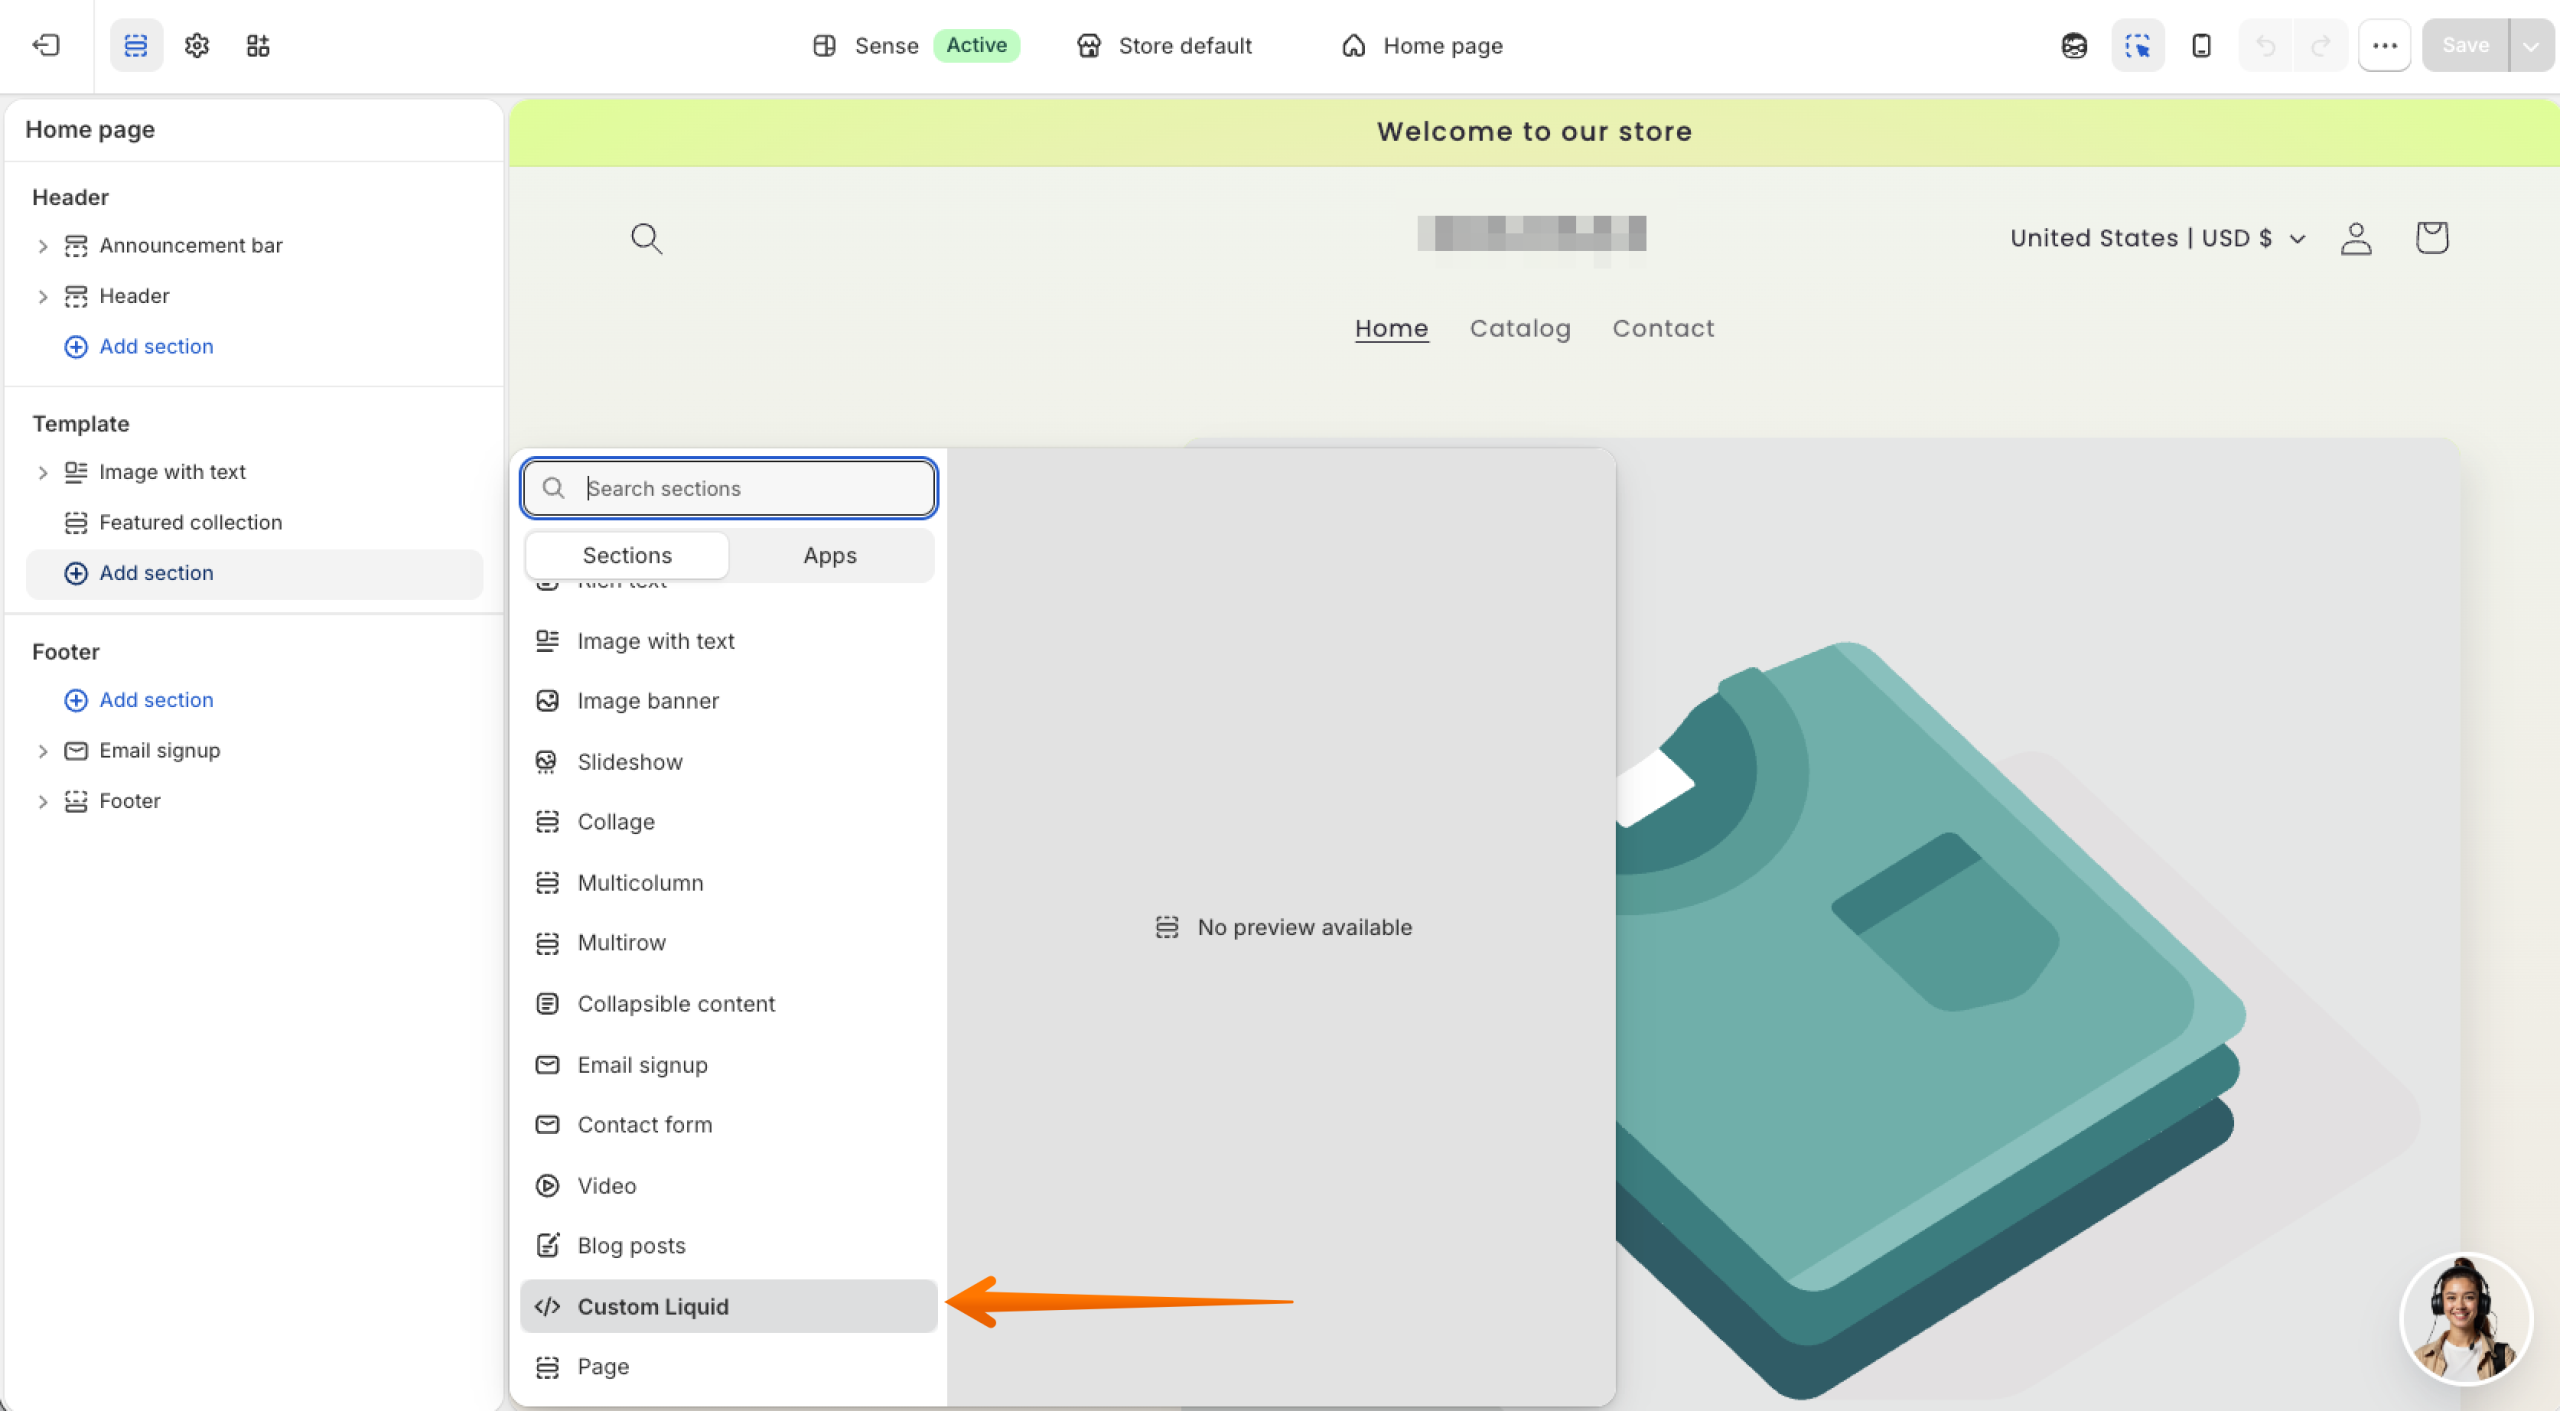Click the storefront account person icon

(x=2356, y=238)
